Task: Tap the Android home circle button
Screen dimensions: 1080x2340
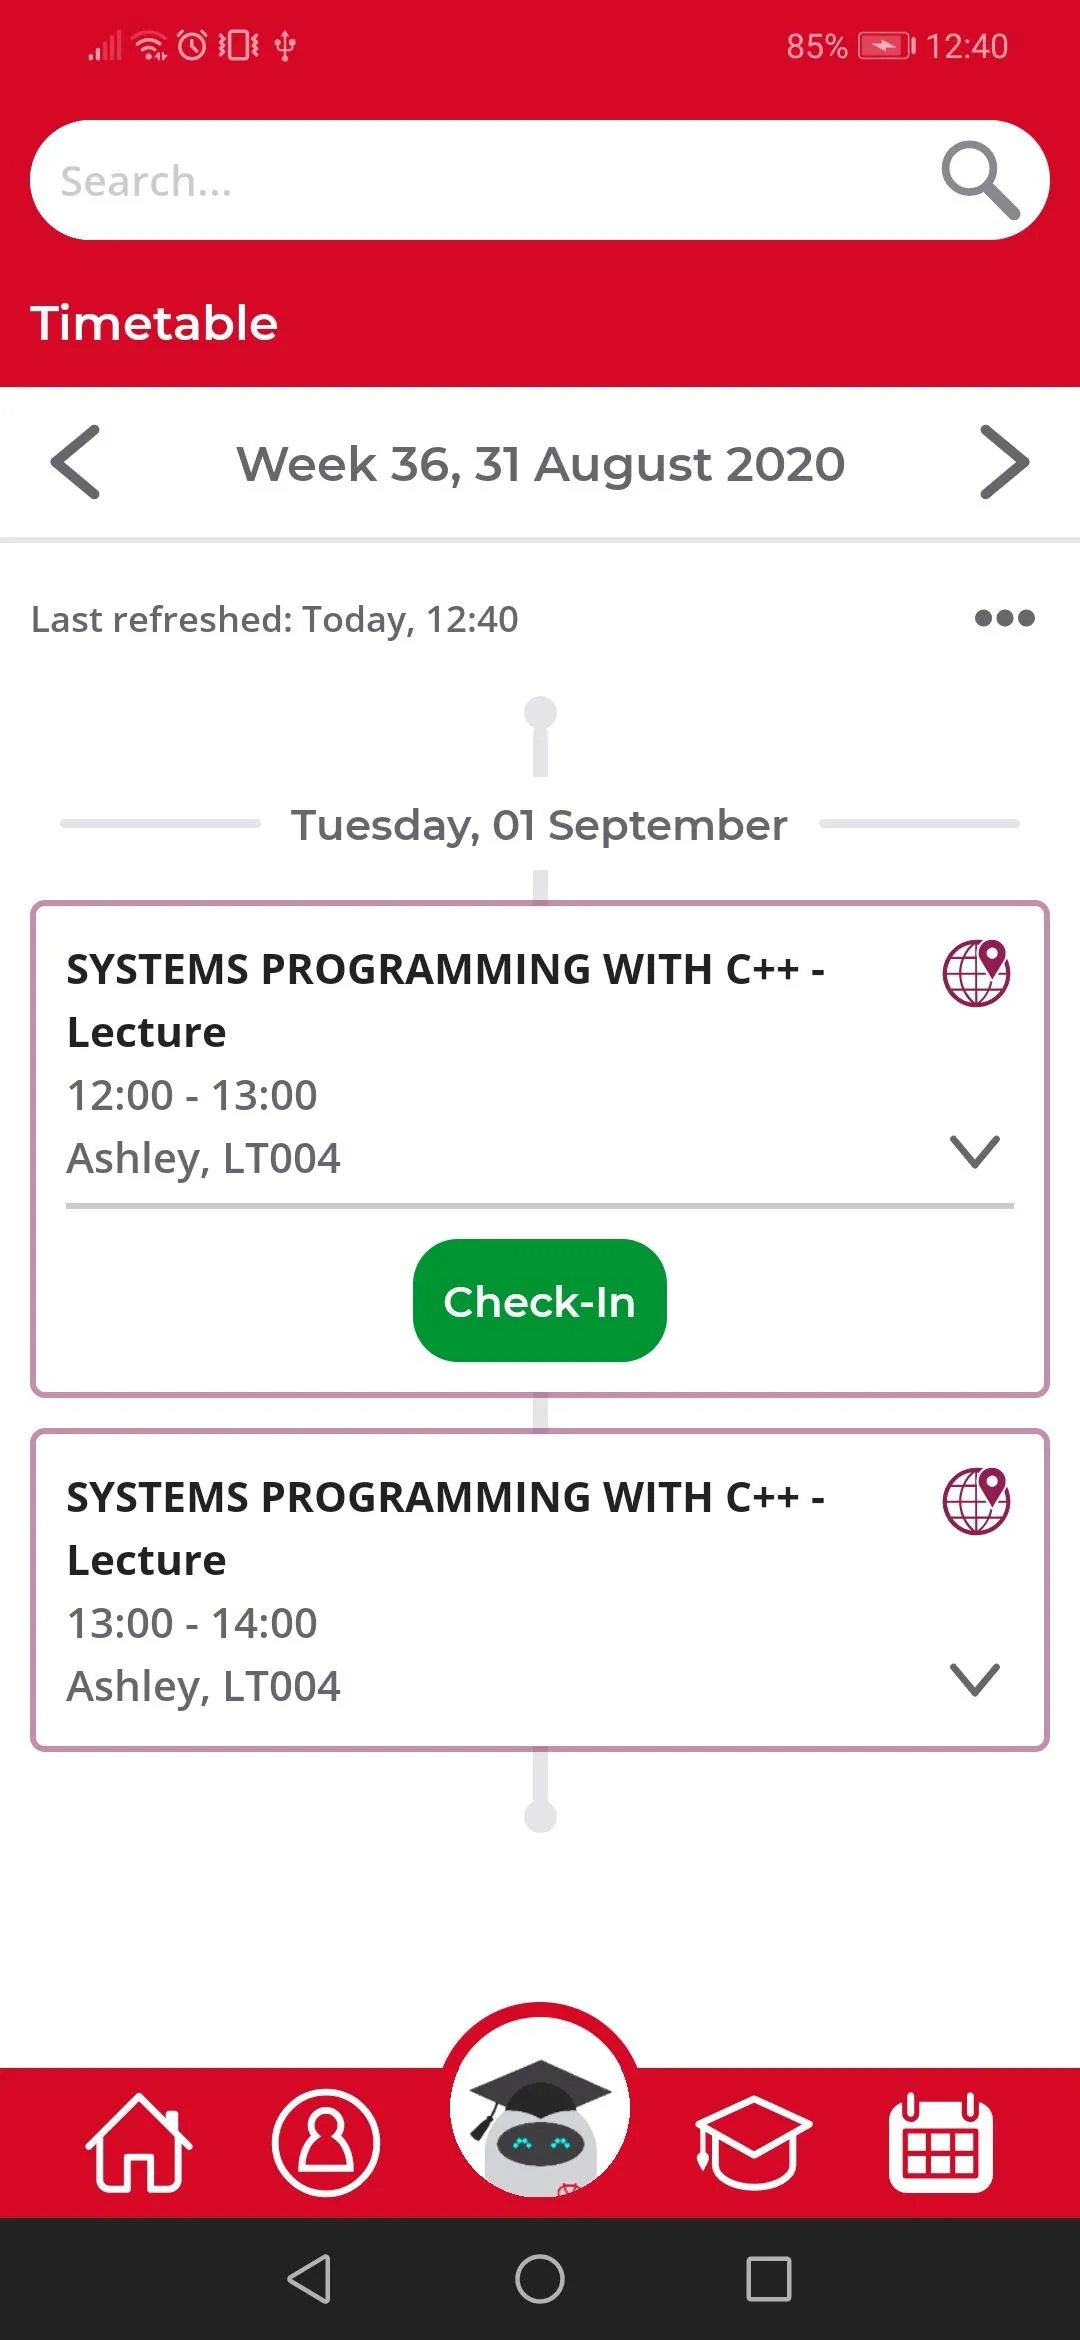Action: point(540,2279)
